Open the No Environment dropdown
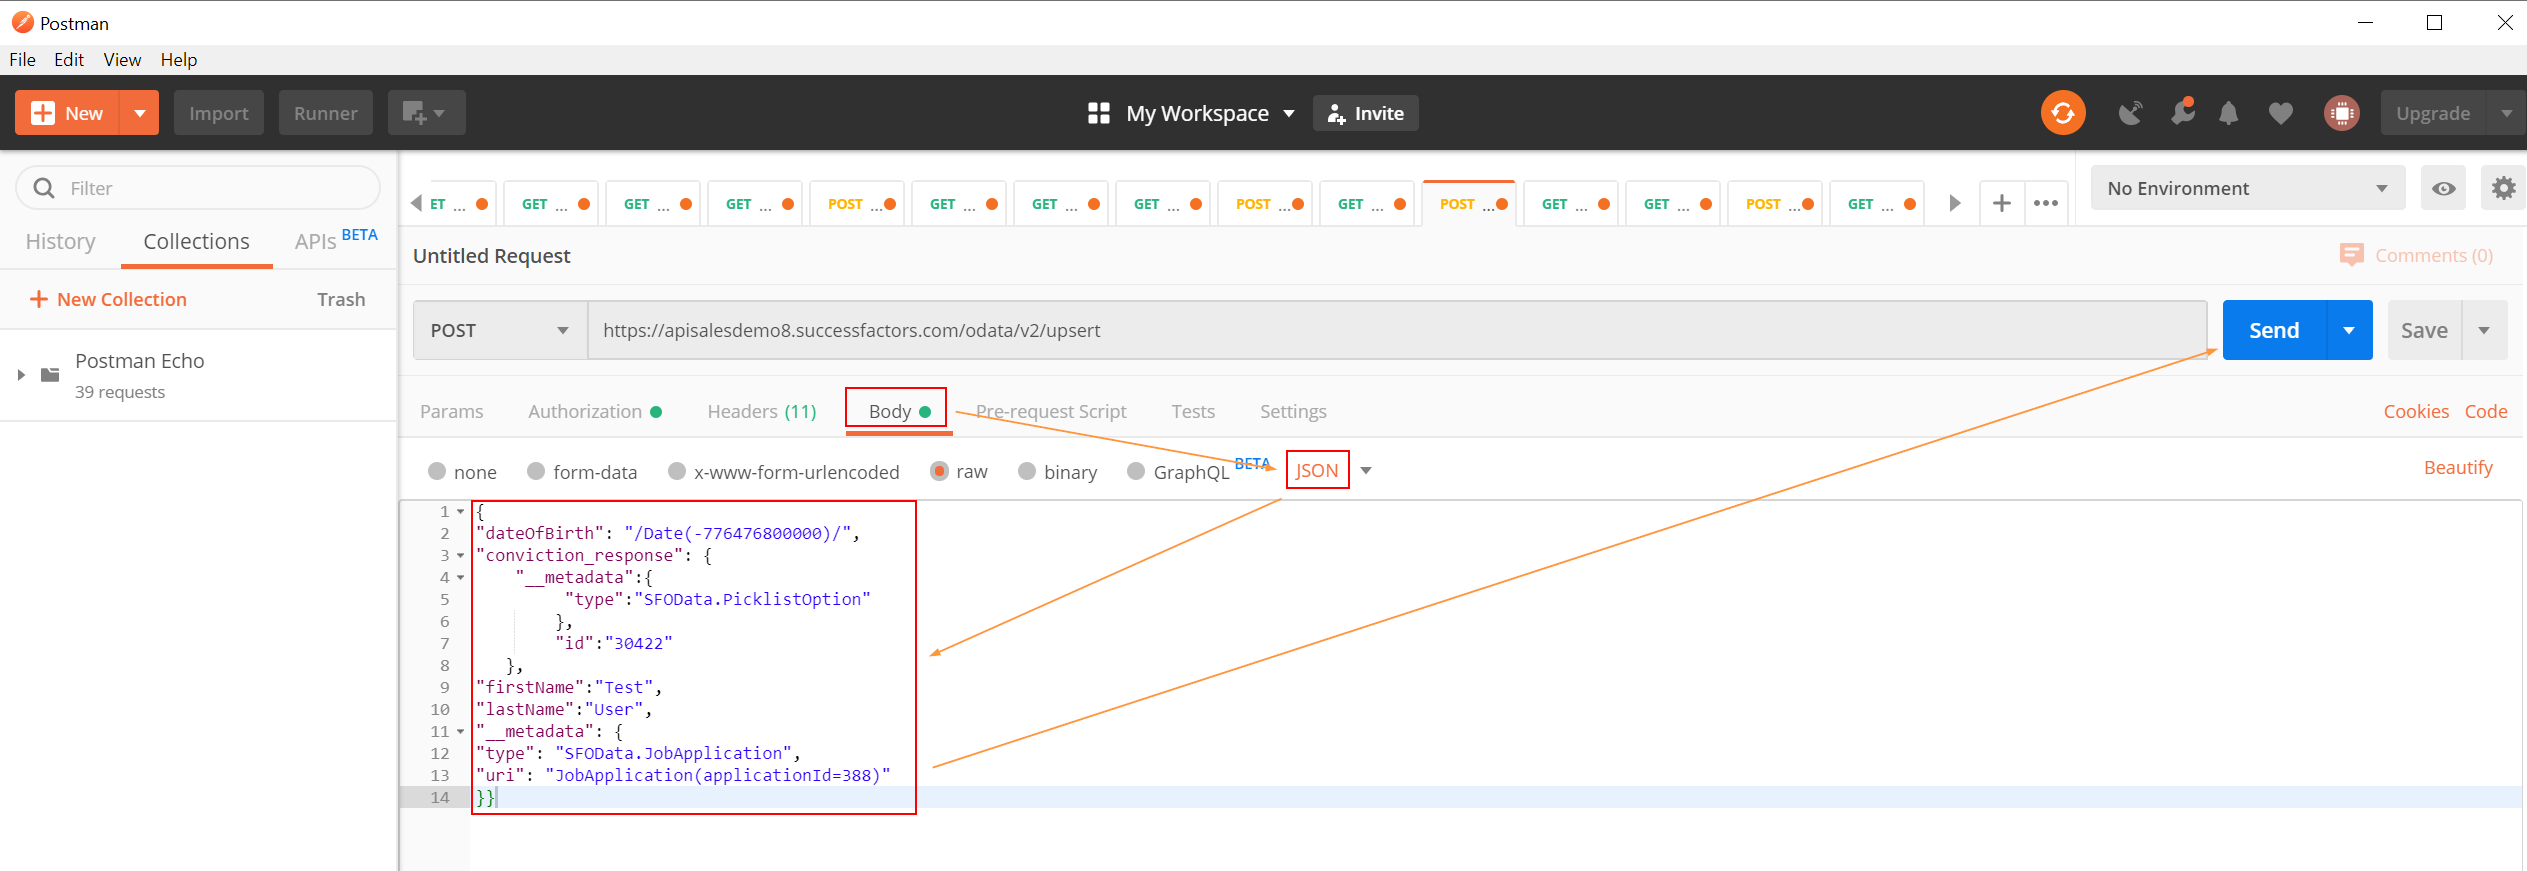Viewport: 2527px width, 871px height. (x=2247, y=188)
